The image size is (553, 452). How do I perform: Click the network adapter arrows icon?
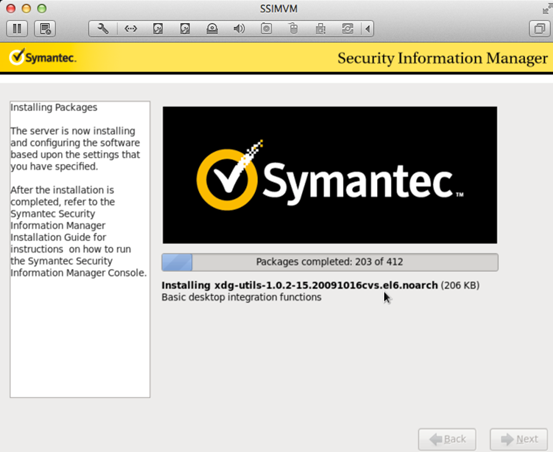pyautogui.click(x=130, y=29)
